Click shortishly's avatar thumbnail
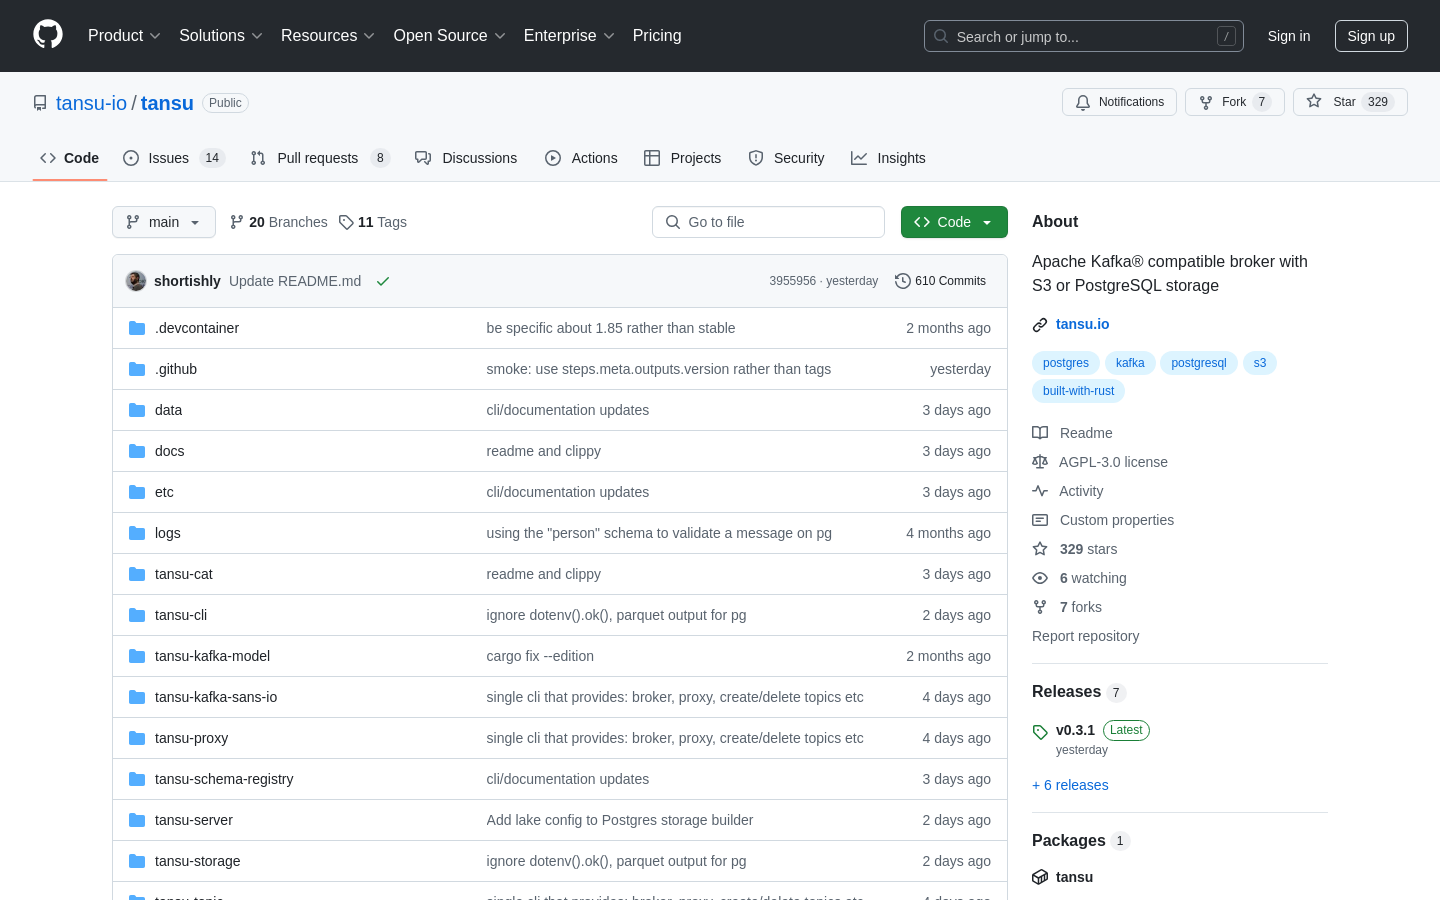Image resolution: width=1440 pixels, height=900 pixels. tap(136, 281)
